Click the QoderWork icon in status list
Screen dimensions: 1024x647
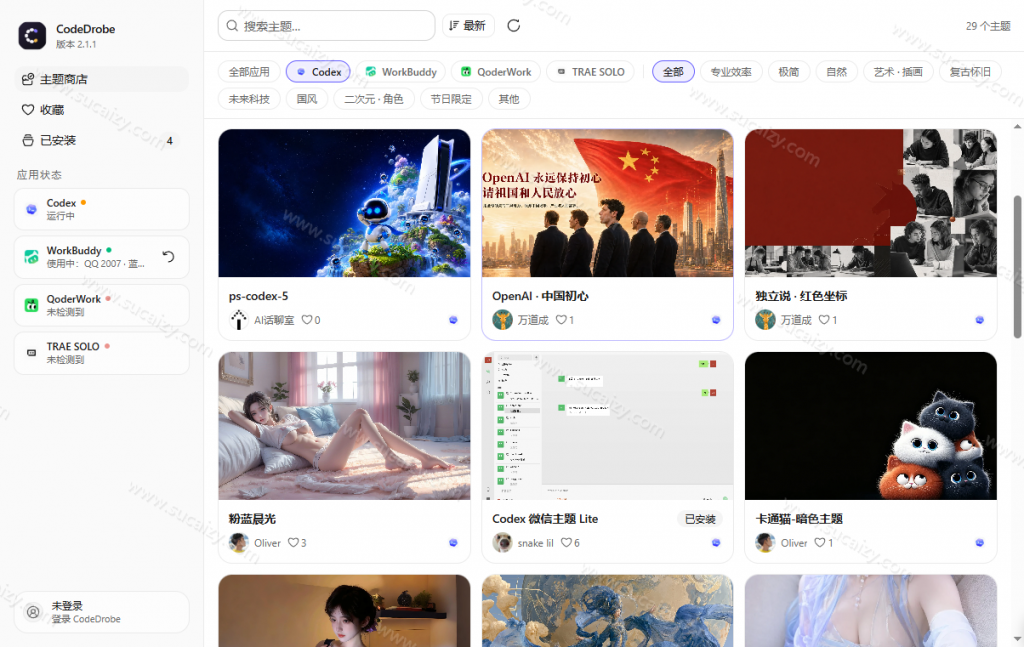point(31,305)
